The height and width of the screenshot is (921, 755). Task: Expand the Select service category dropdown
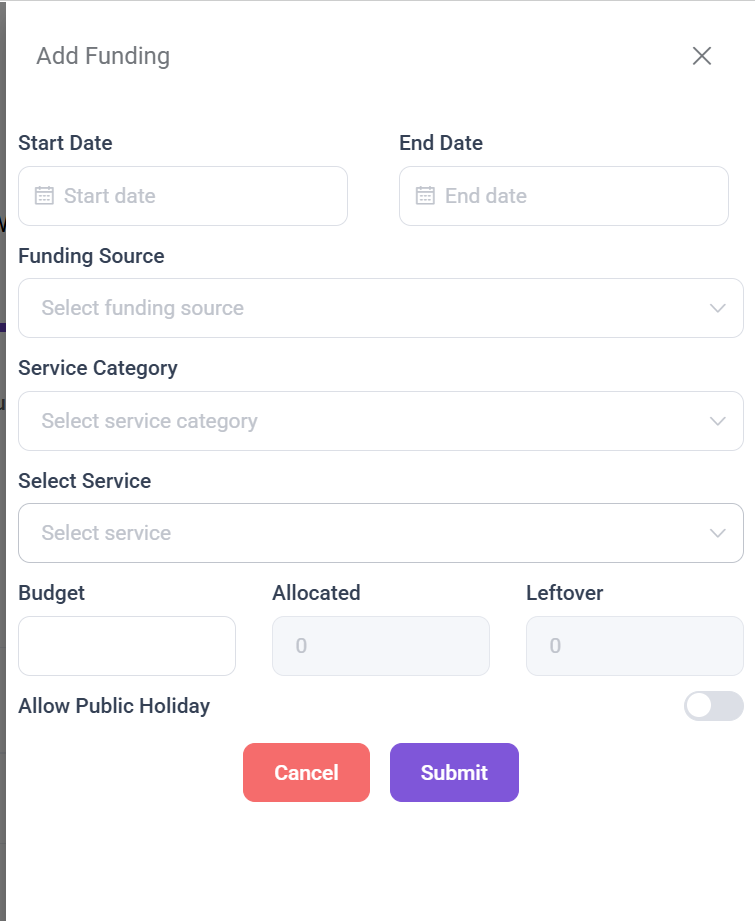click(x=360, y=421)
